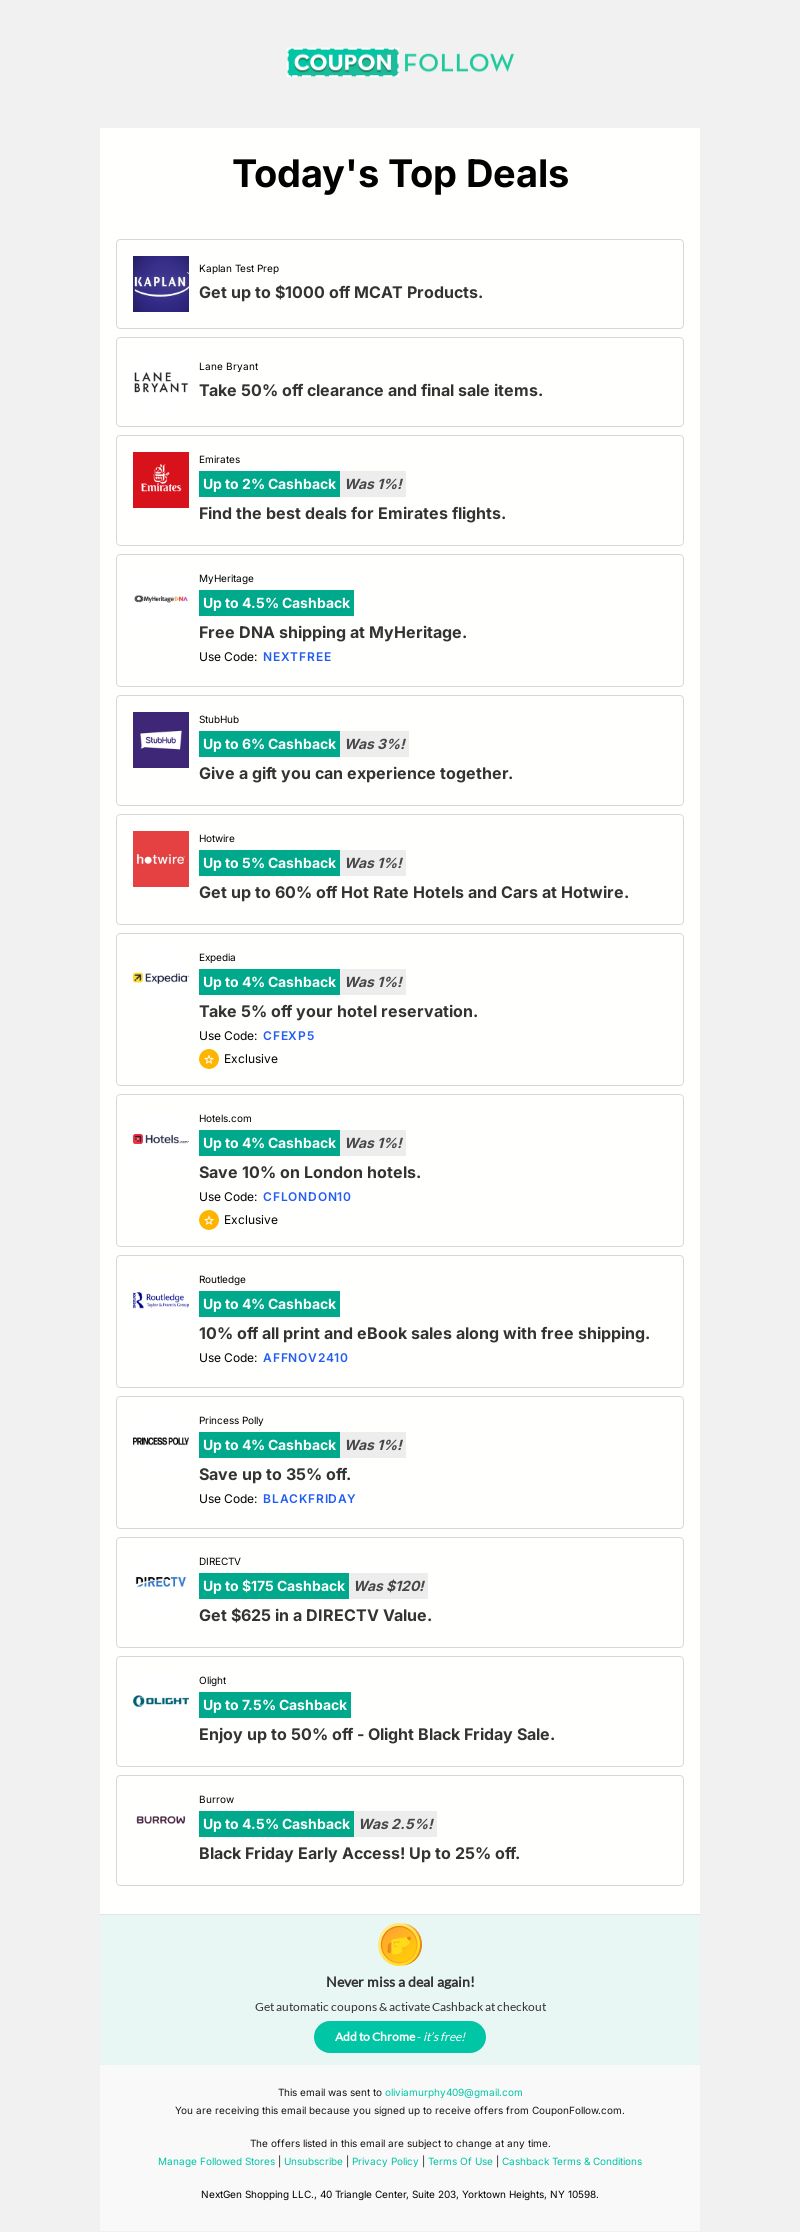Click the CouponFollow logo at top

400,62
